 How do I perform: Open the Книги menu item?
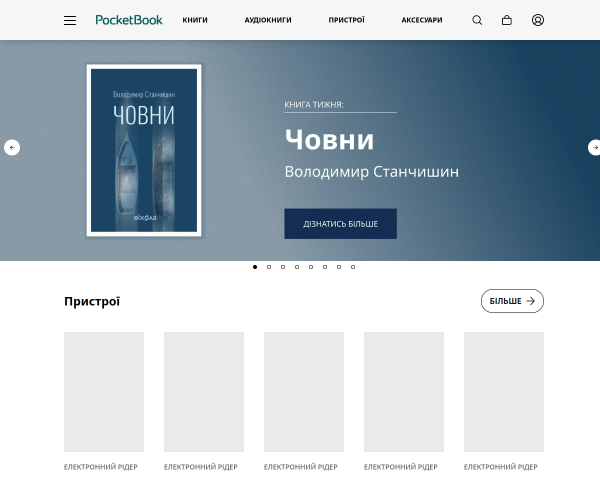tap(195, 20)
